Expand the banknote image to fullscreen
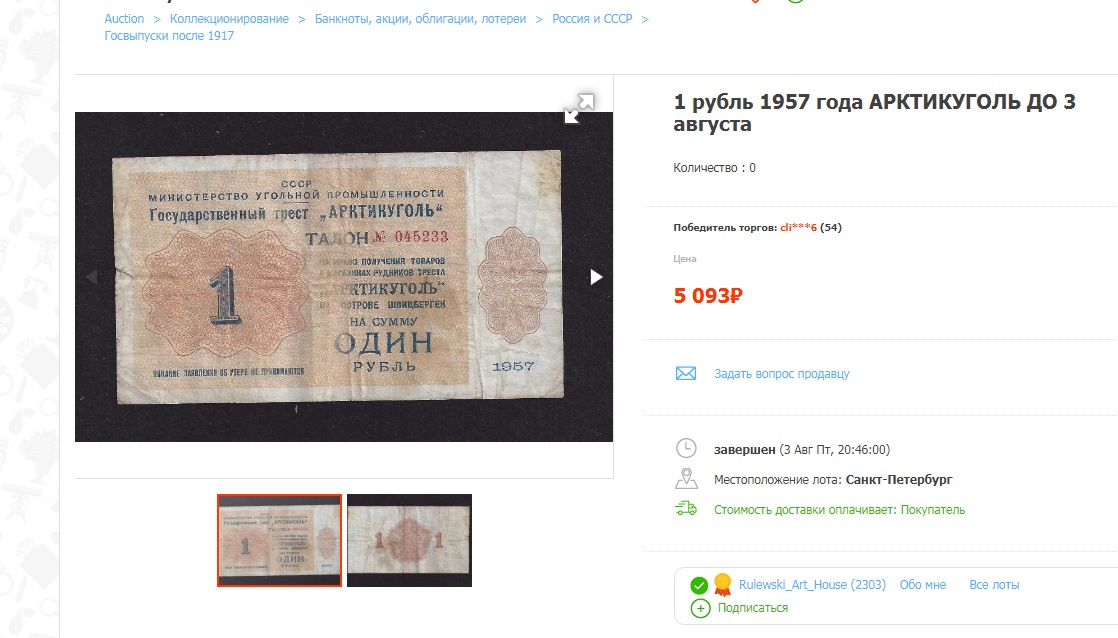 [x=579, y=108]
